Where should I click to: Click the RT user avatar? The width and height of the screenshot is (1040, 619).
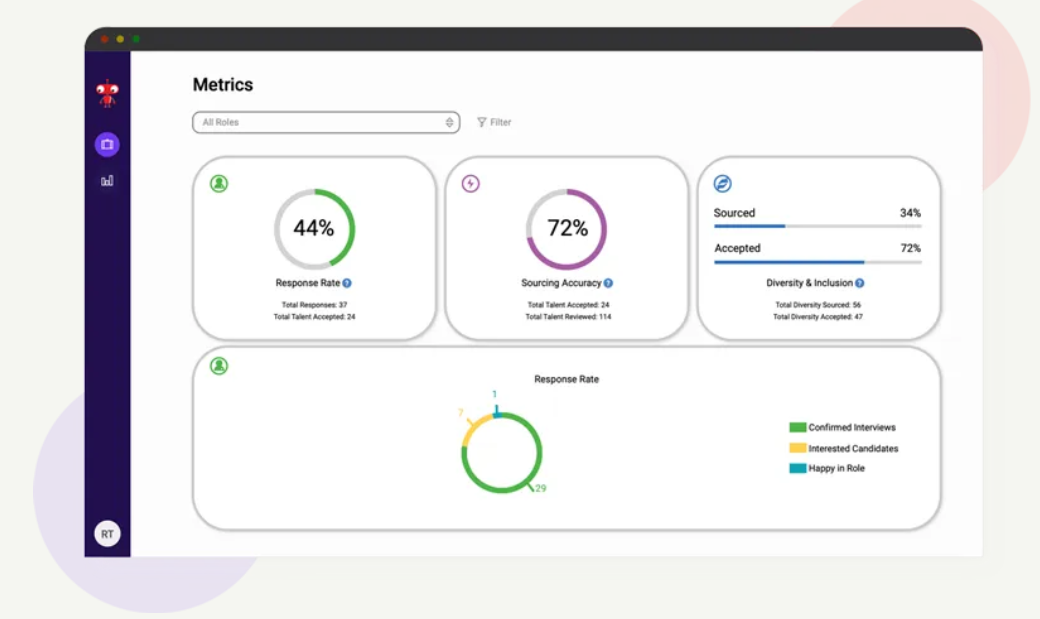[107, 534]
